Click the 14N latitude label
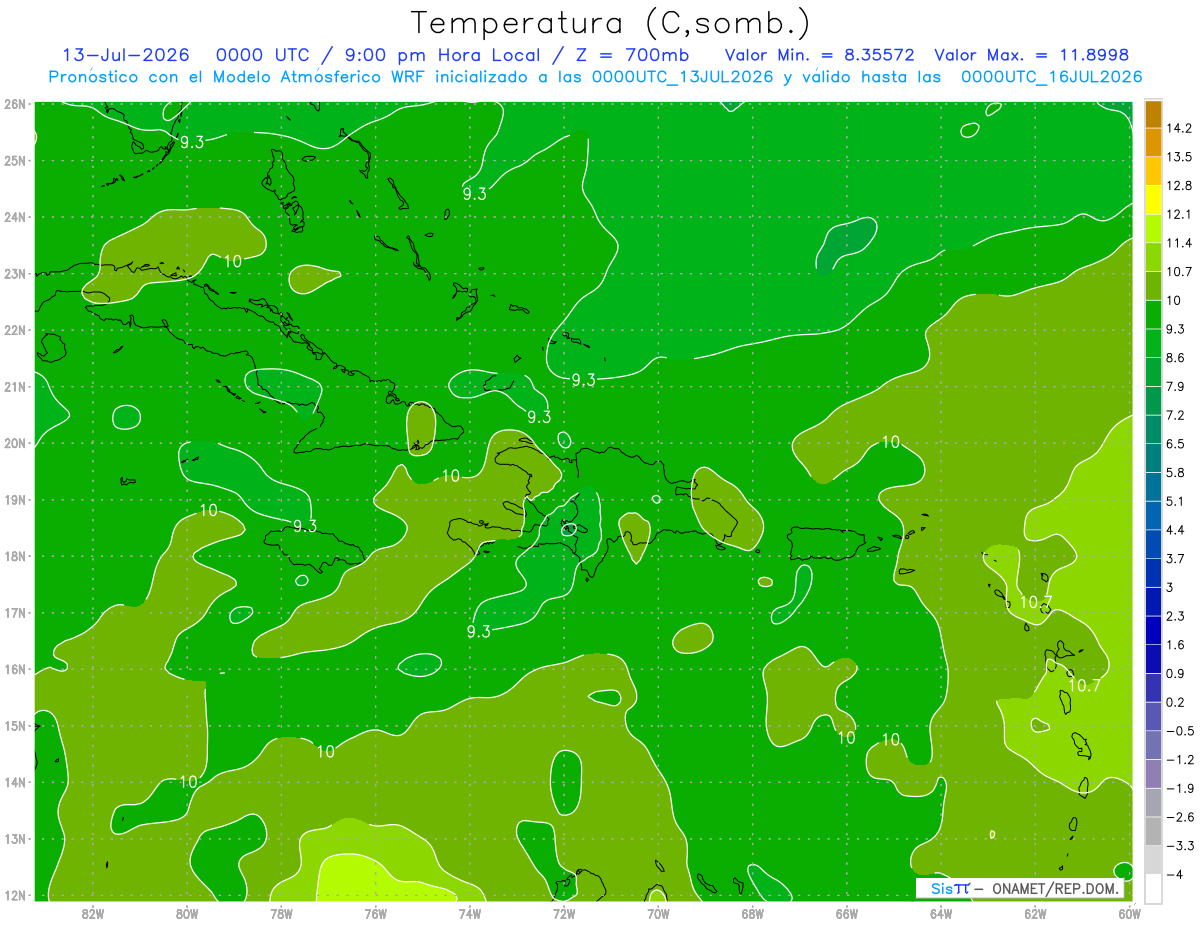 click(x=15, y=782)
